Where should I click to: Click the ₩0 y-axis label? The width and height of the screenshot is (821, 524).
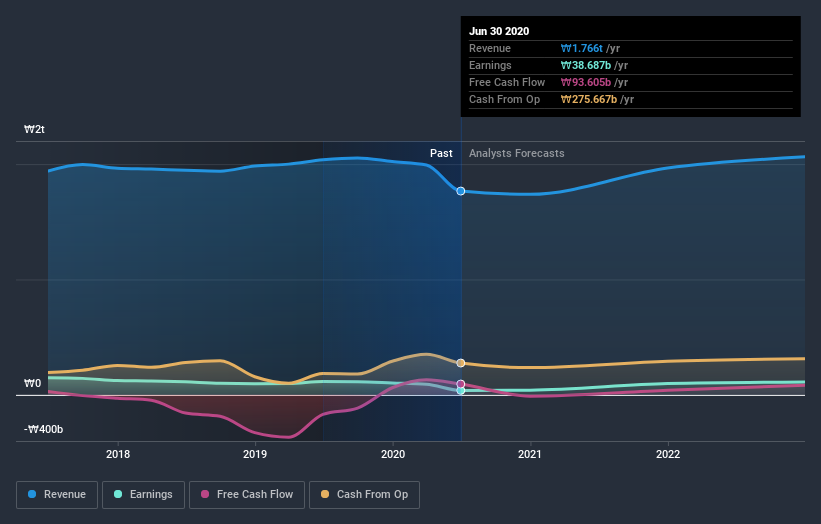[x=32, y=383]
